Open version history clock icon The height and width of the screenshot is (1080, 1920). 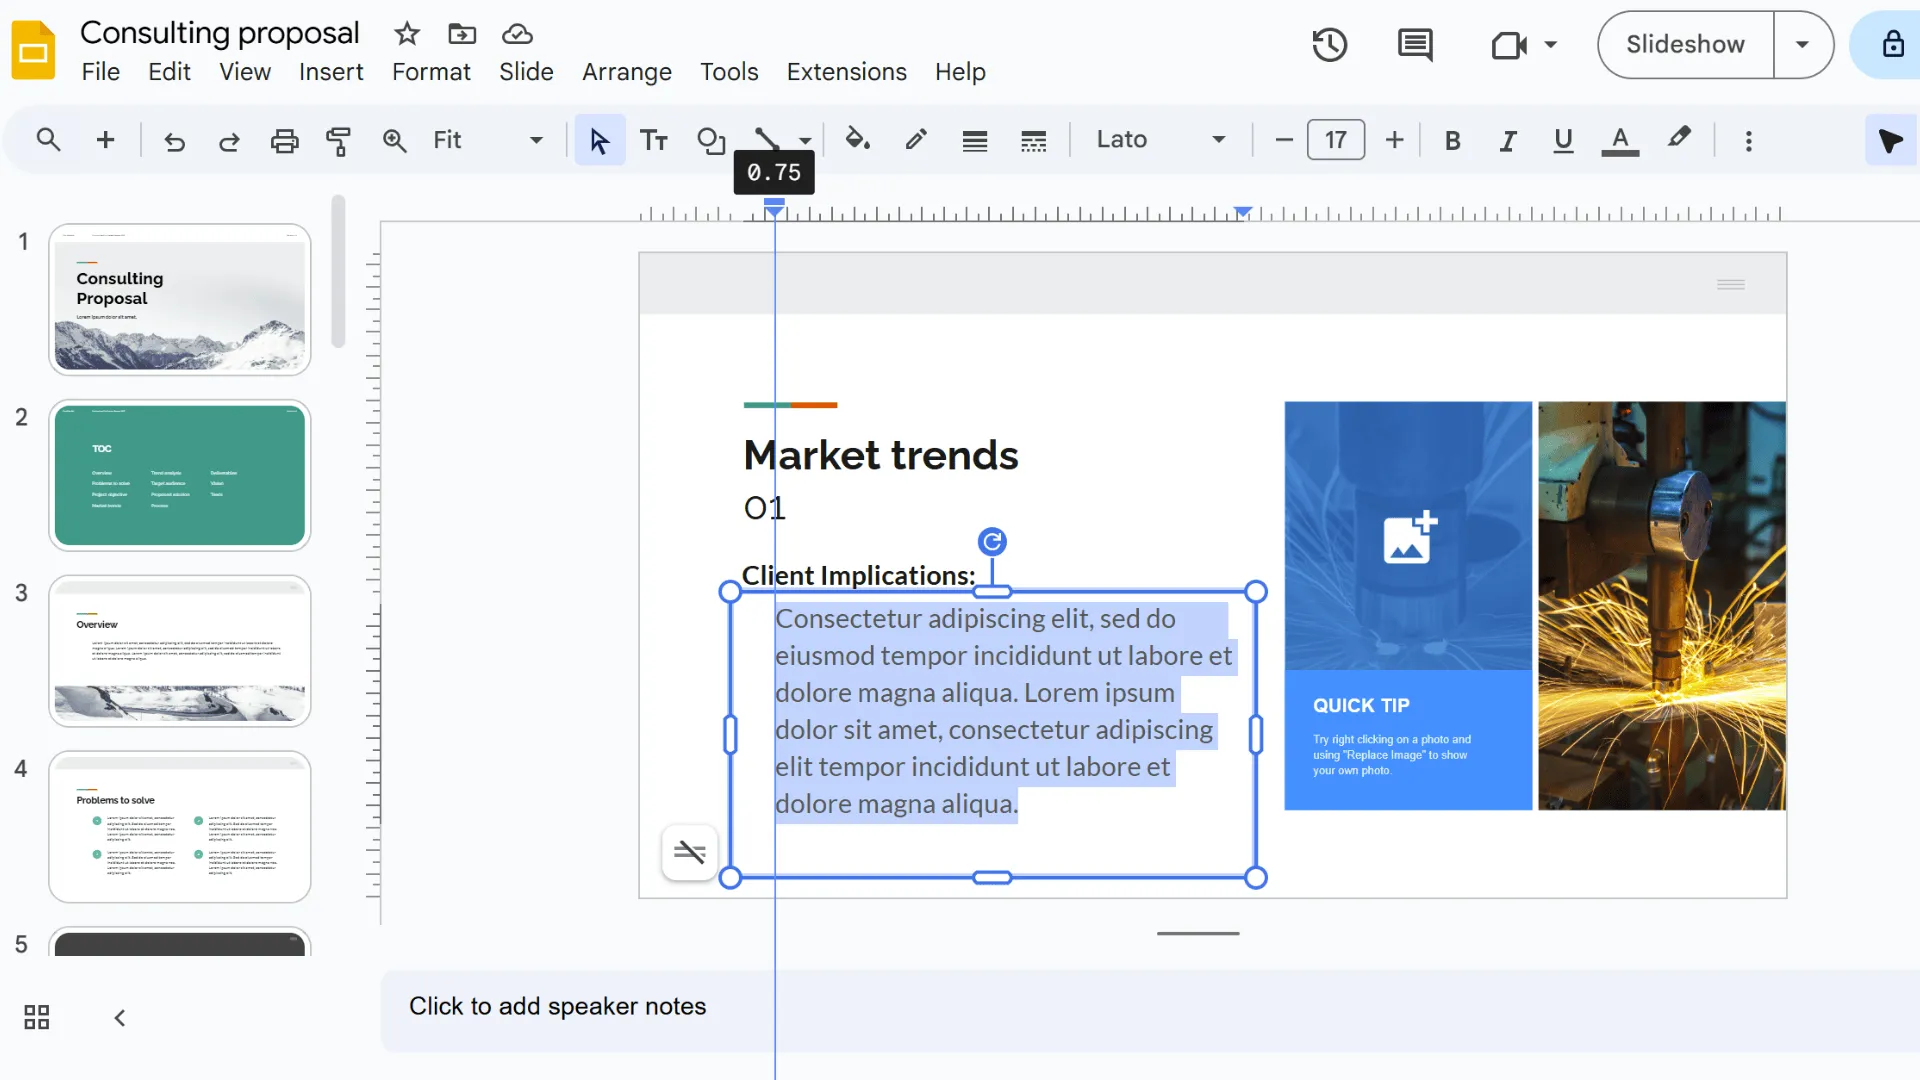pyautogui.click(x=1329, y=45)
